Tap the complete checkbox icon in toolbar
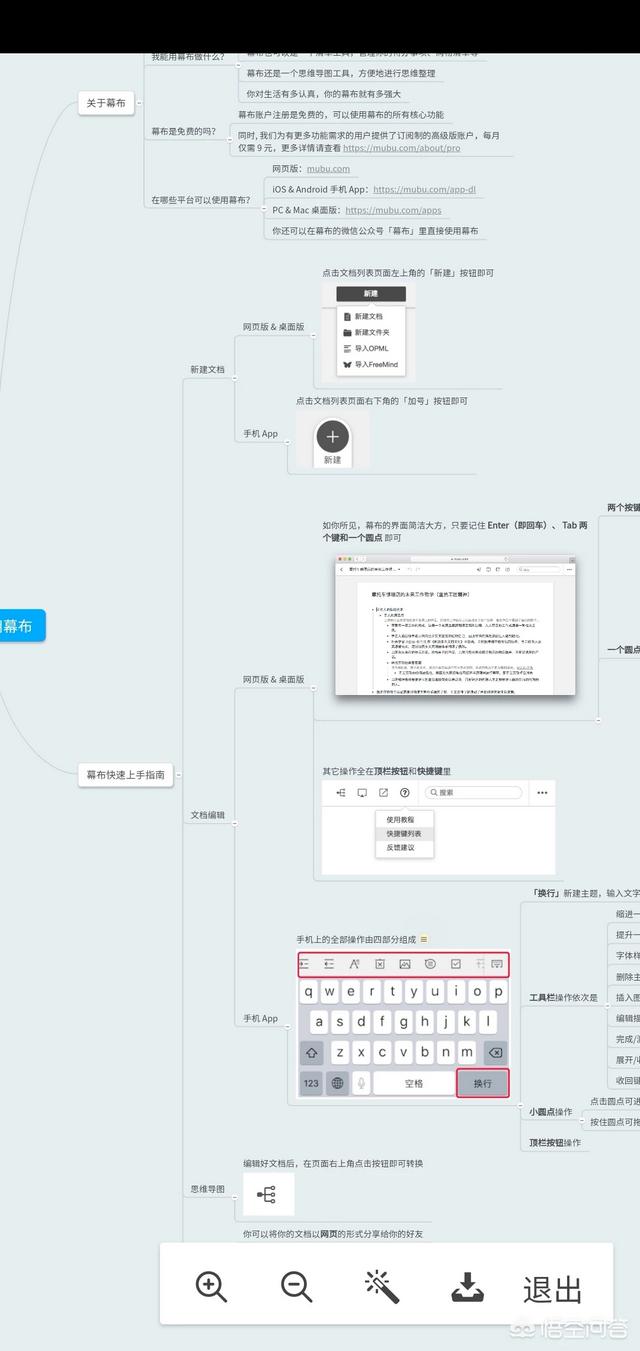 click(456, 964)
